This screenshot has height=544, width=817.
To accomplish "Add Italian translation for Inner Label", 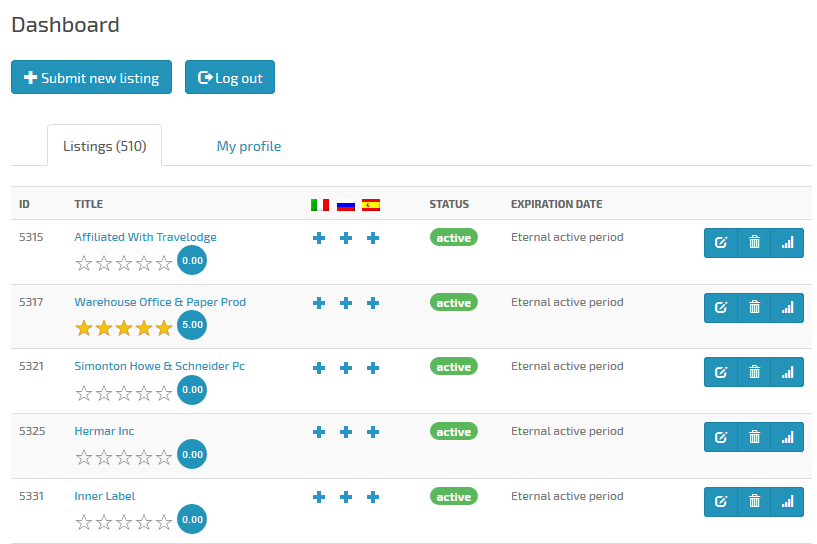I will coord(319,497).
